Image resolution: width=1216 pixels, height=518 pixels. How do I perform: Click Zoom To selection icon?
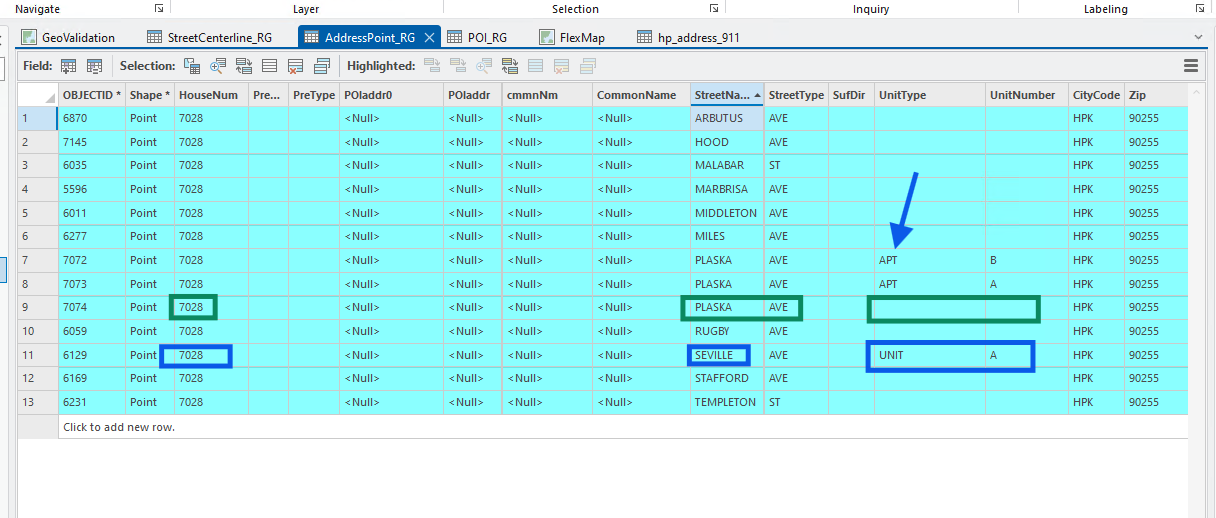point(217,66)
